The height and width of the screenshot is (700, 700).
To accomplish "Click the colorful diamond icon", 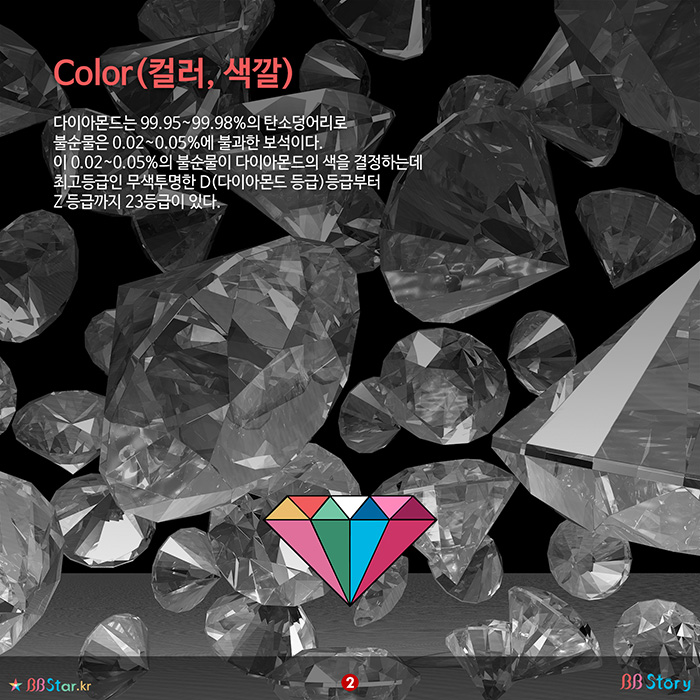I will coord(350,550).
